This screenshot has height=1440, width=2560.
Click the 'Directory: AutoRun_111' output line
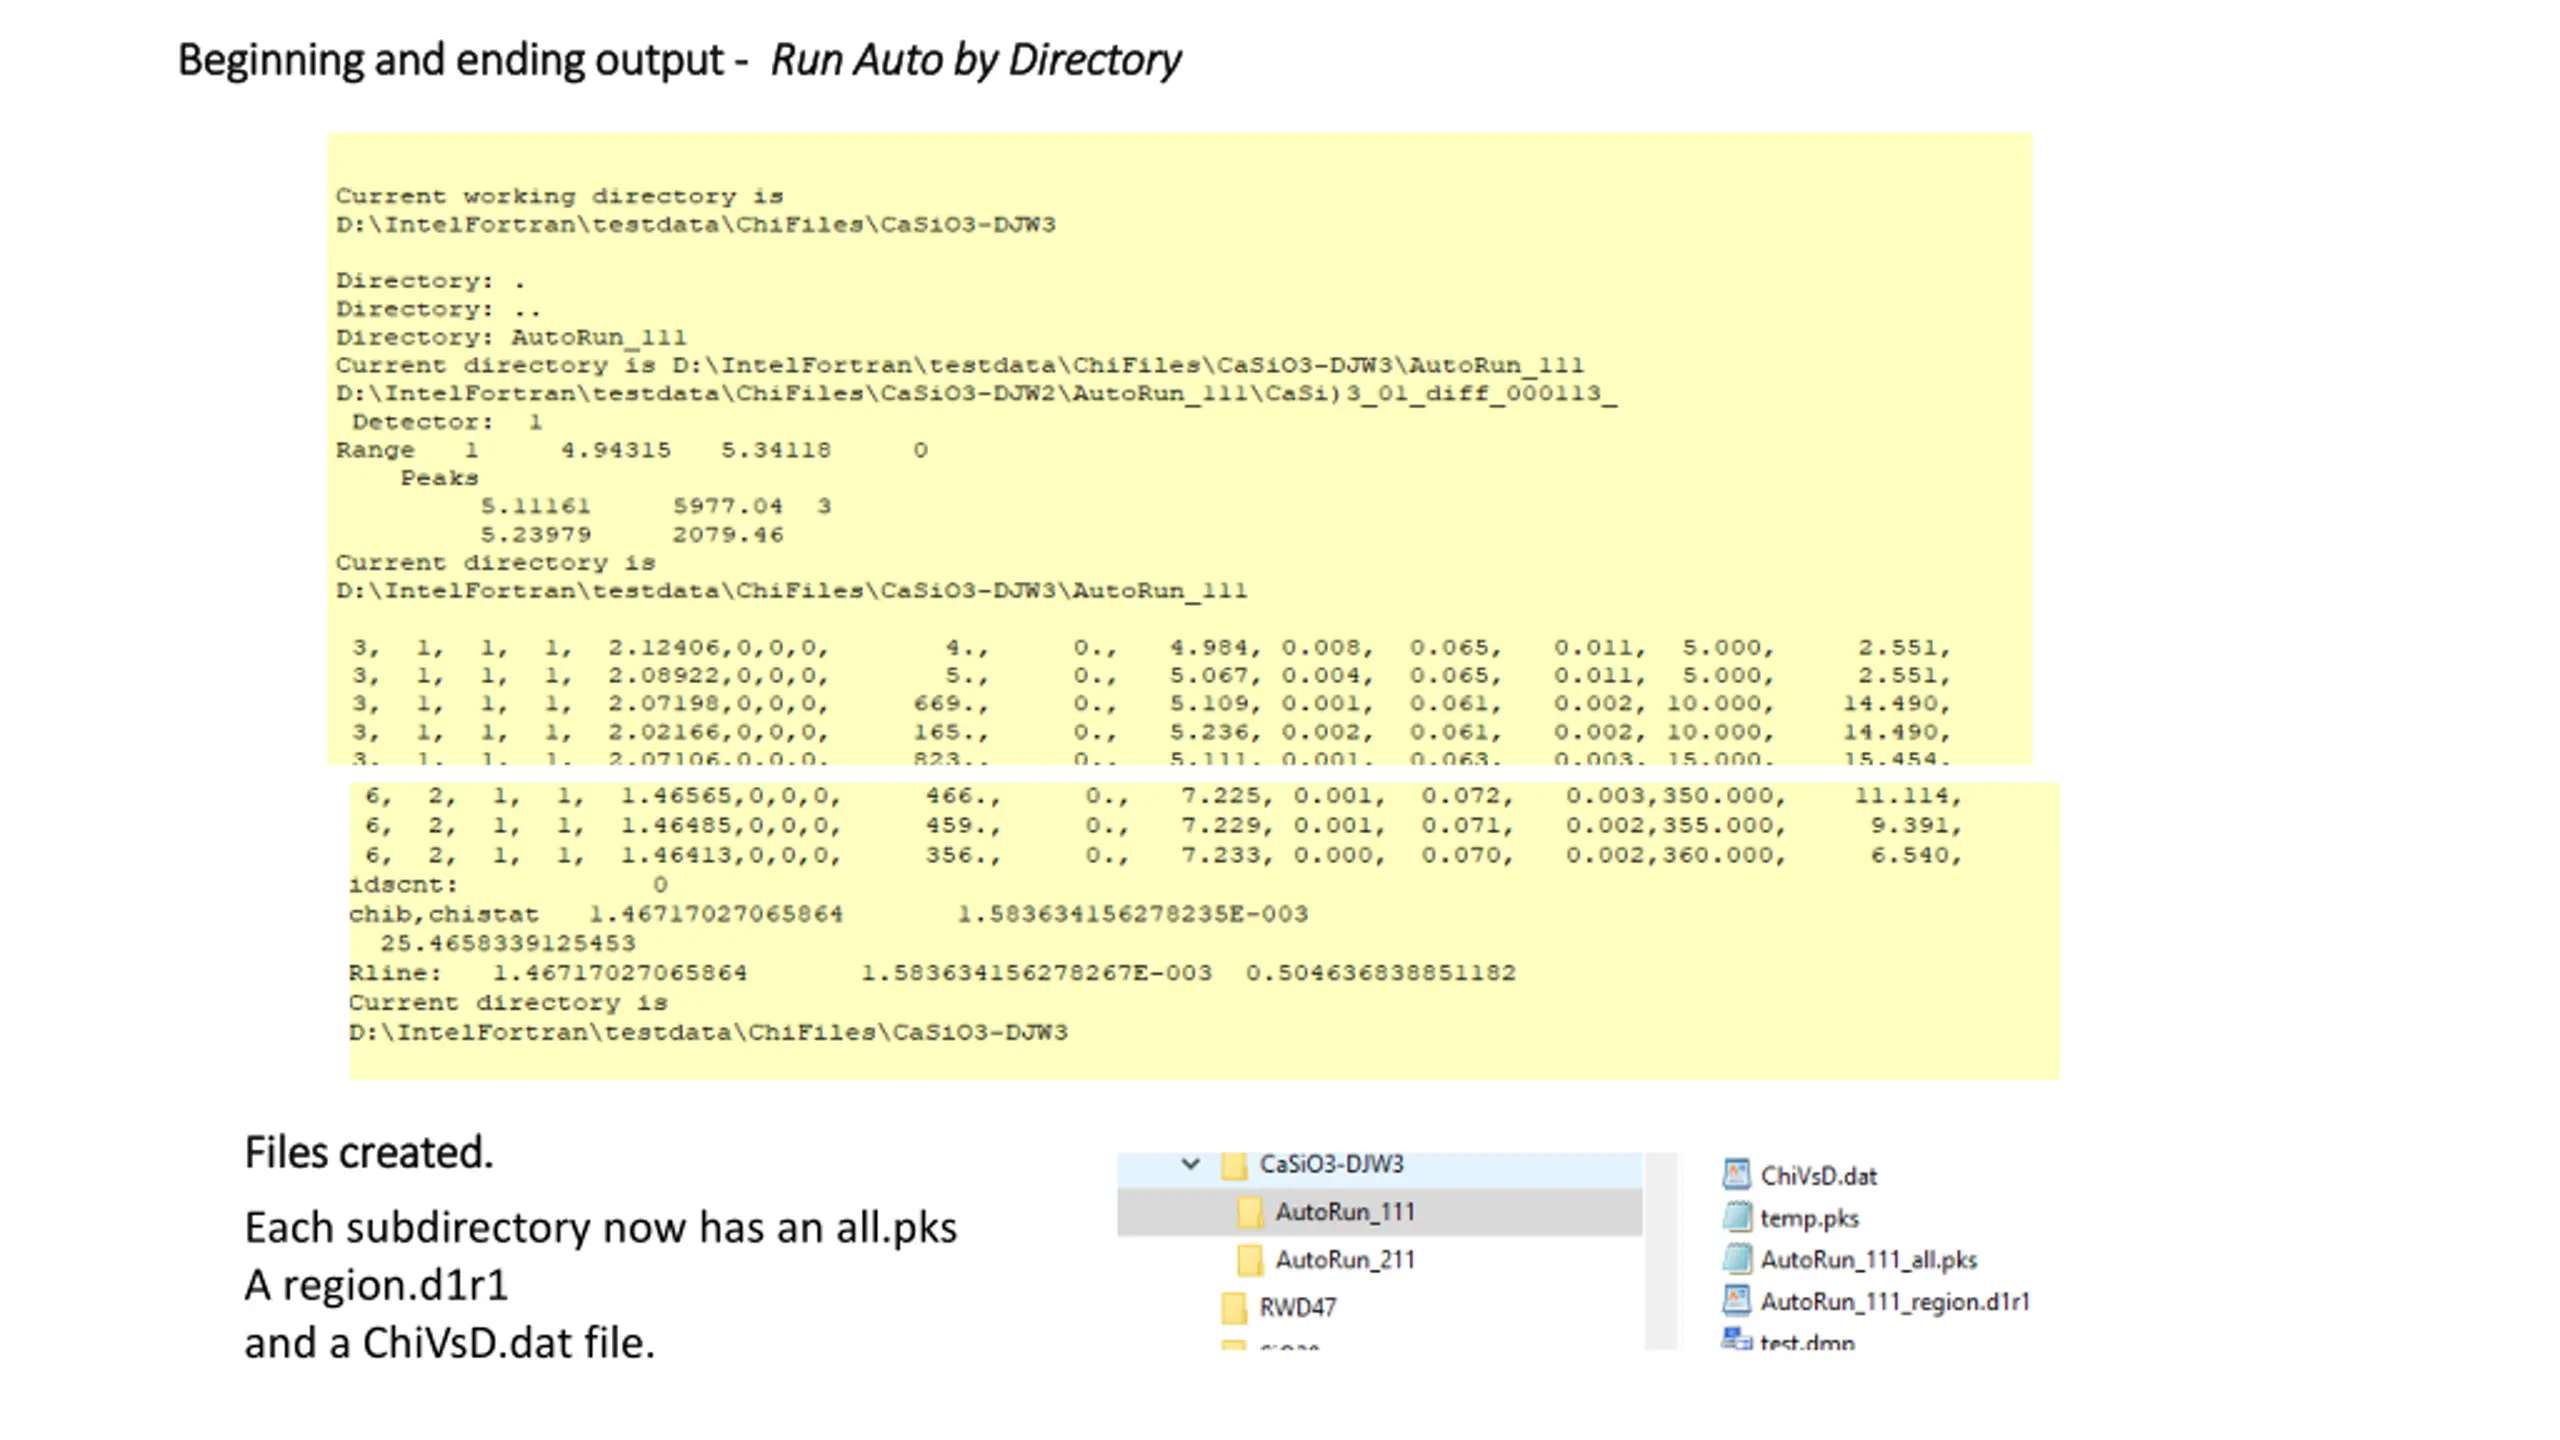[x=511, y=337]
